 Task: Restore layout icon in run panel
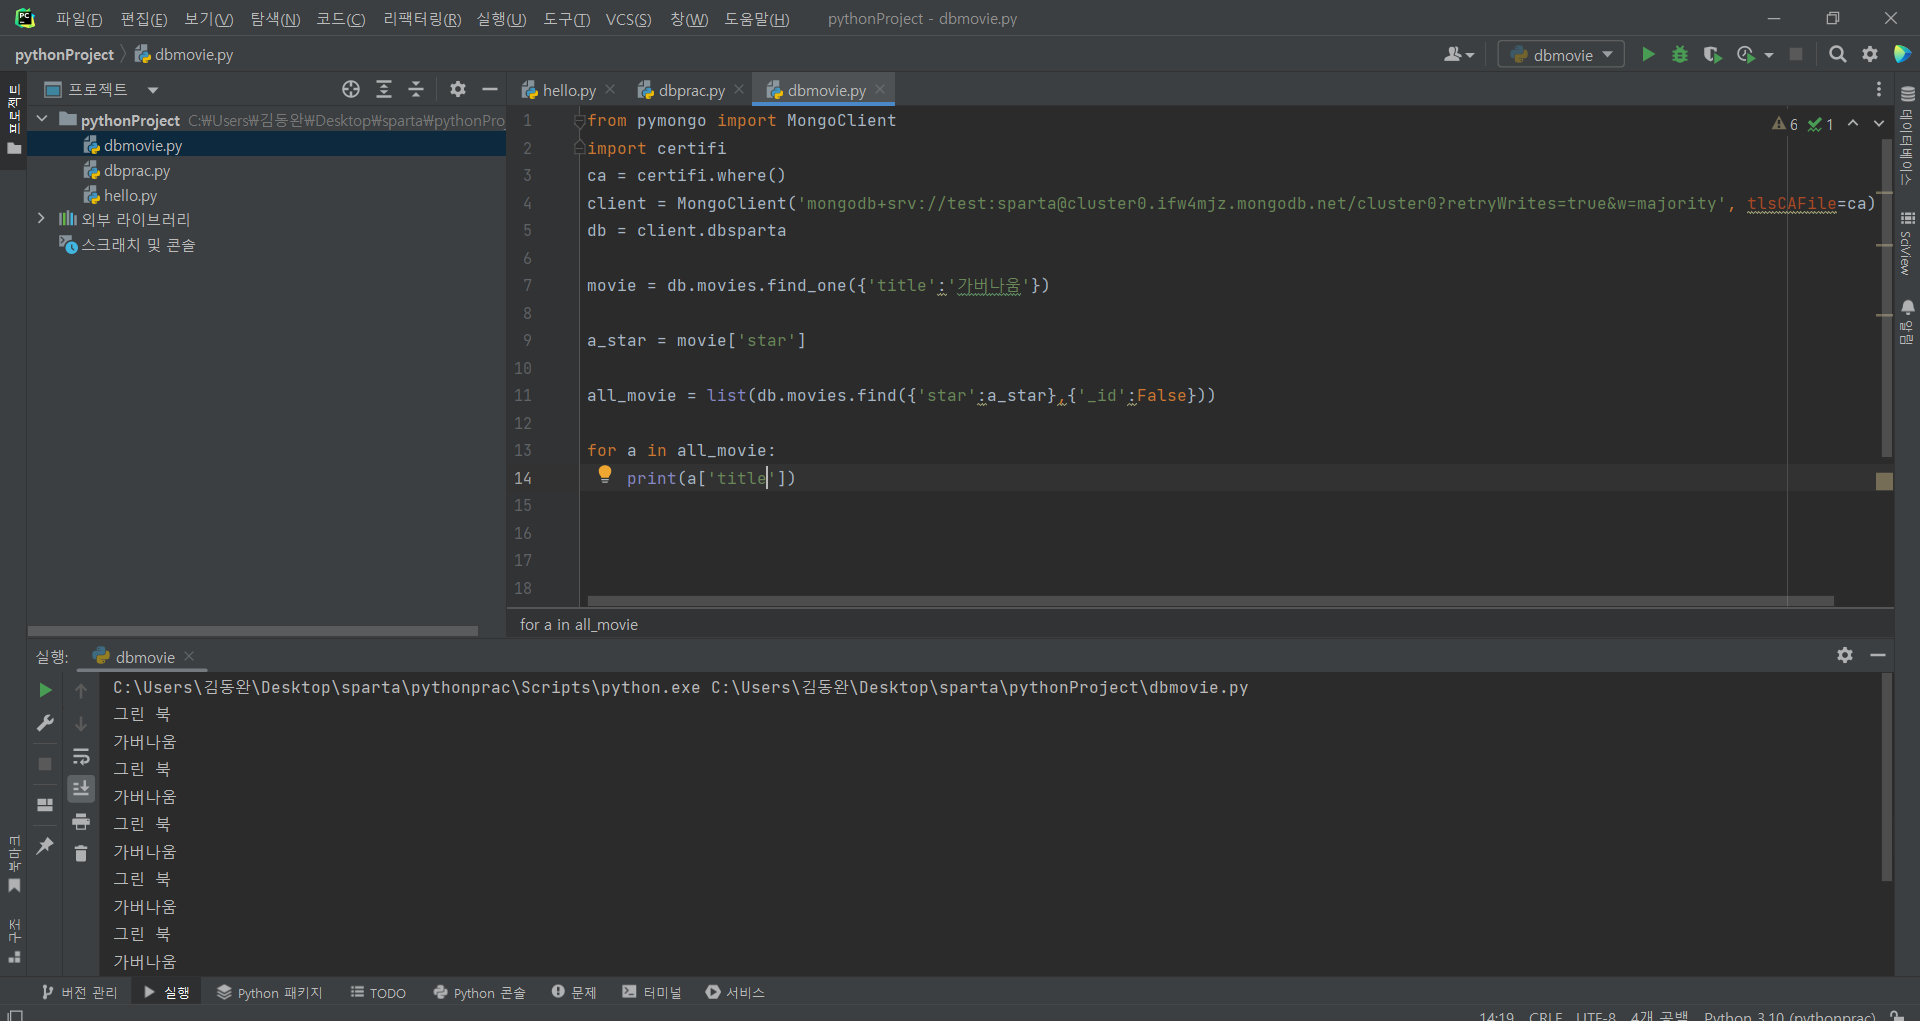[x=45, y=804]
